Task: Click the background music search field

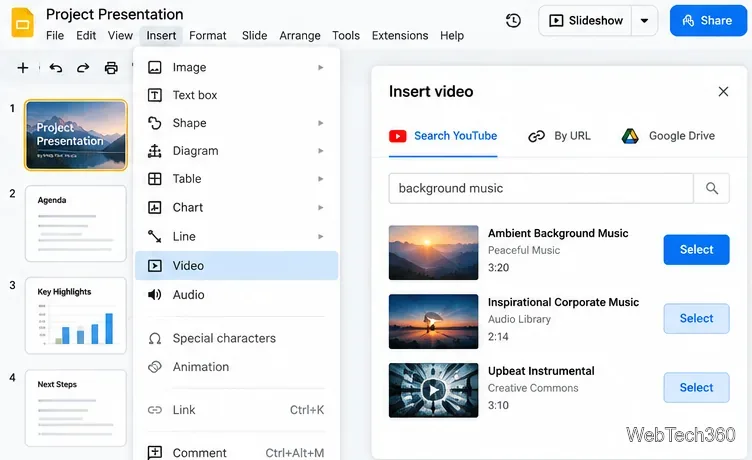Action: point(541,189)
